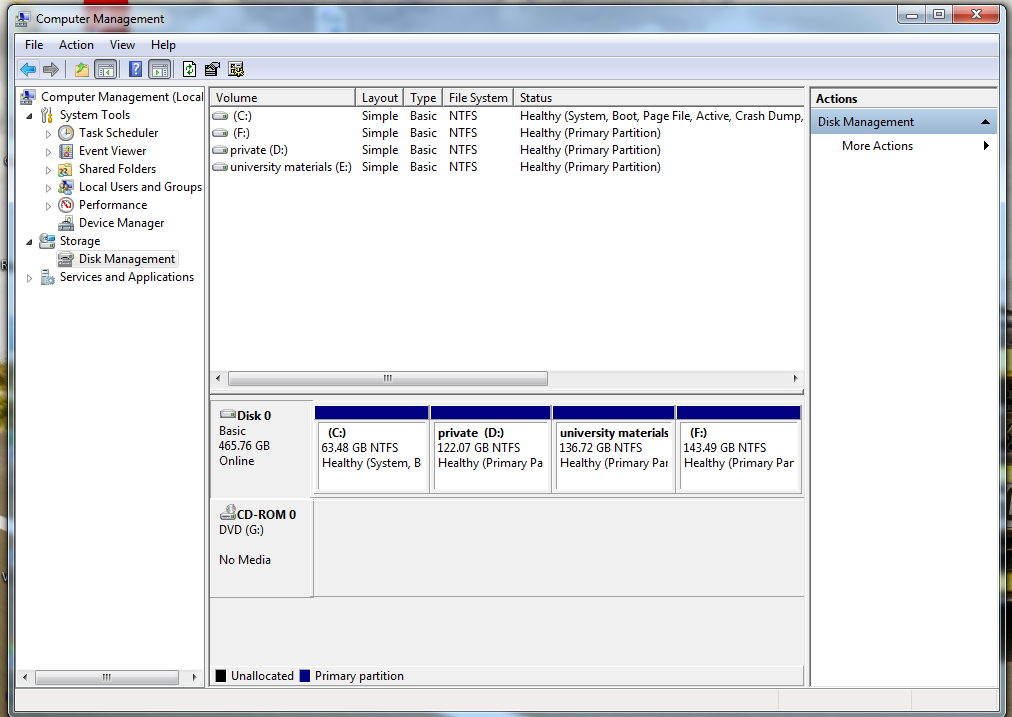Click the Export List folder icon
Image resolution: width=1012 pixels, height=717 pixels.
(x=80, y=69)
